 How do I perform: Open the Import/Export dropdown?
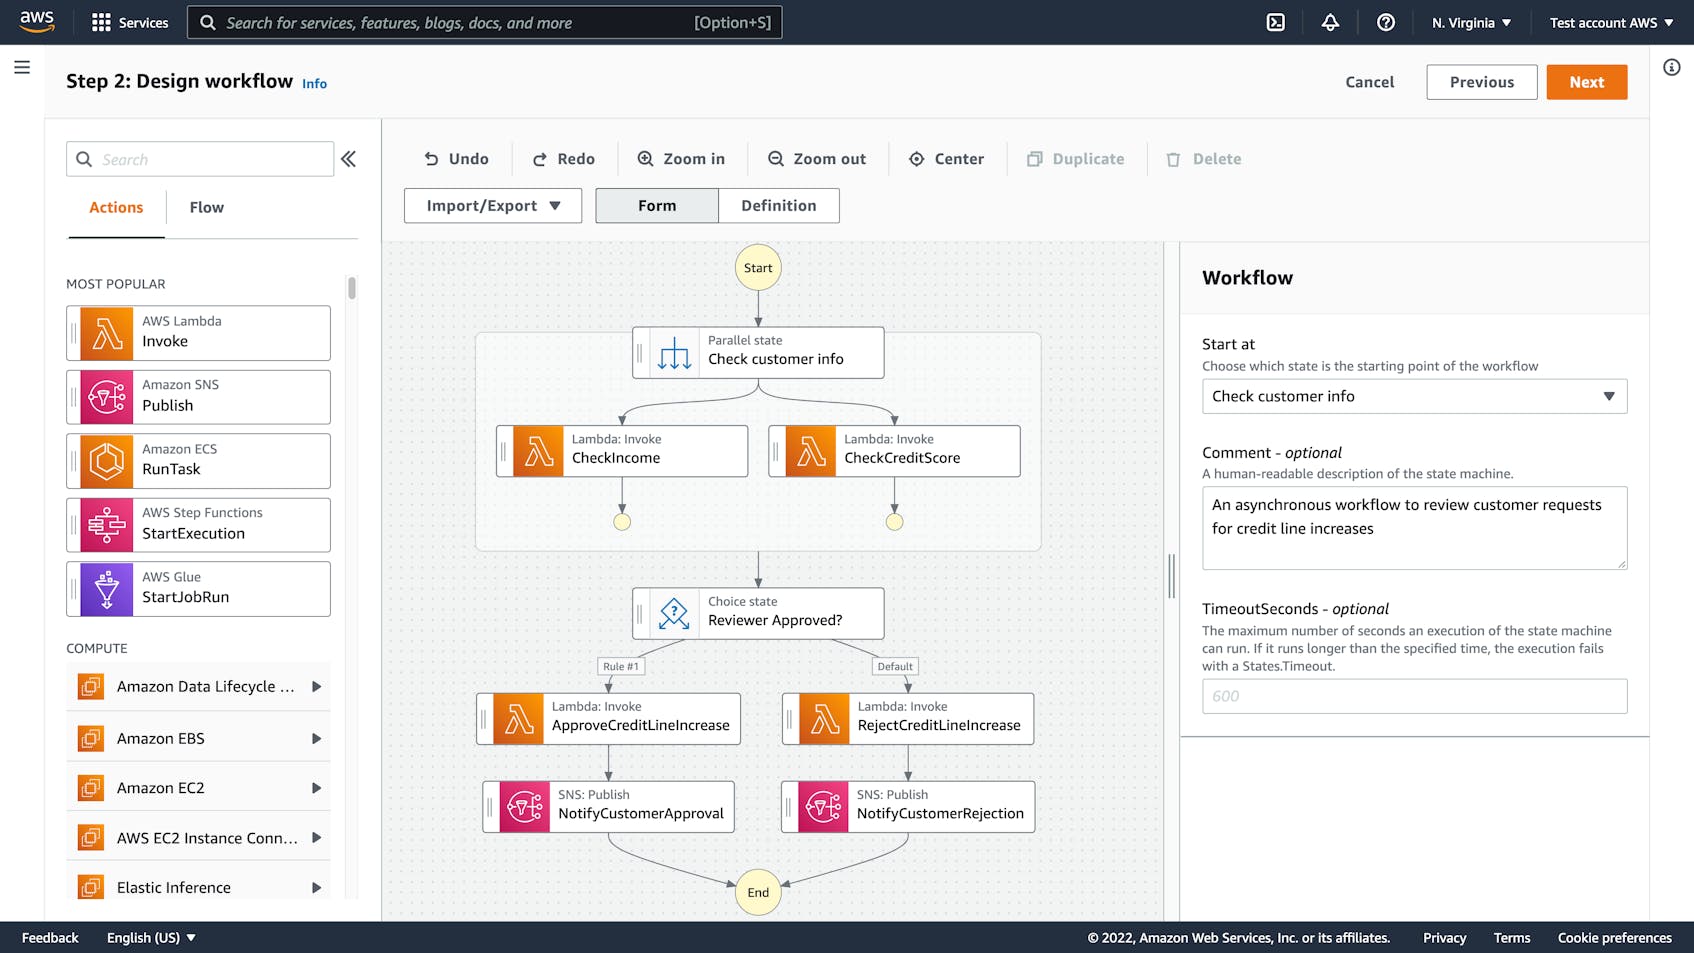(492, 205)
